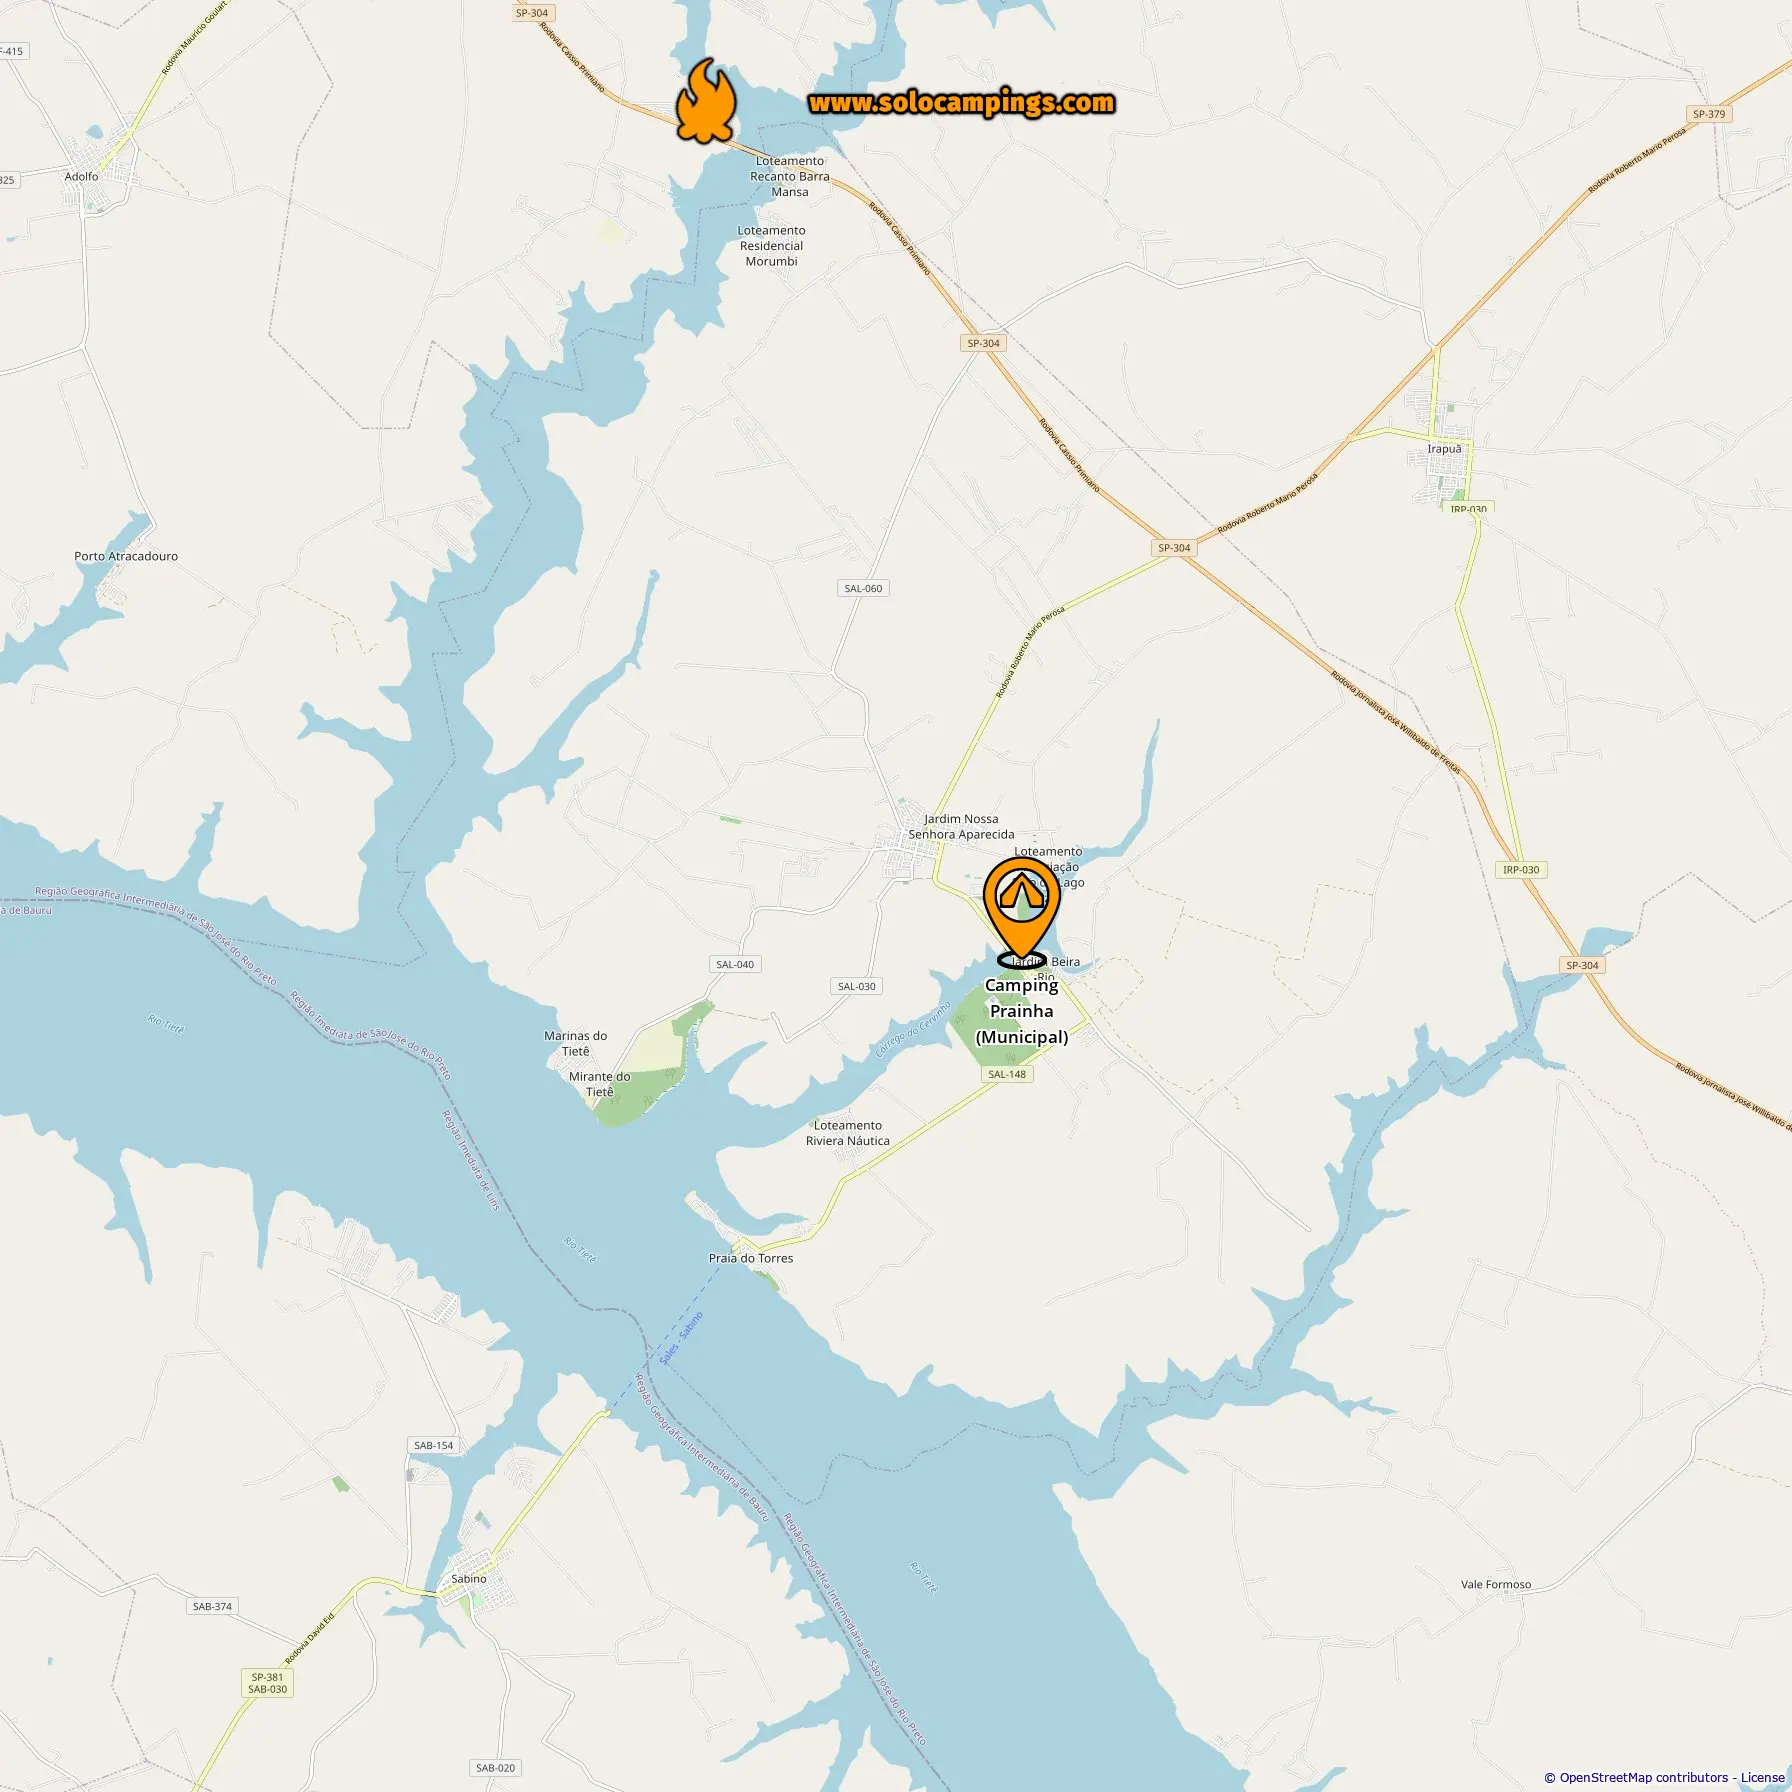This screenshot has height=1792, width=1792.
Task: Click the SAL-030 road shield
Action: tap(856, 986)
